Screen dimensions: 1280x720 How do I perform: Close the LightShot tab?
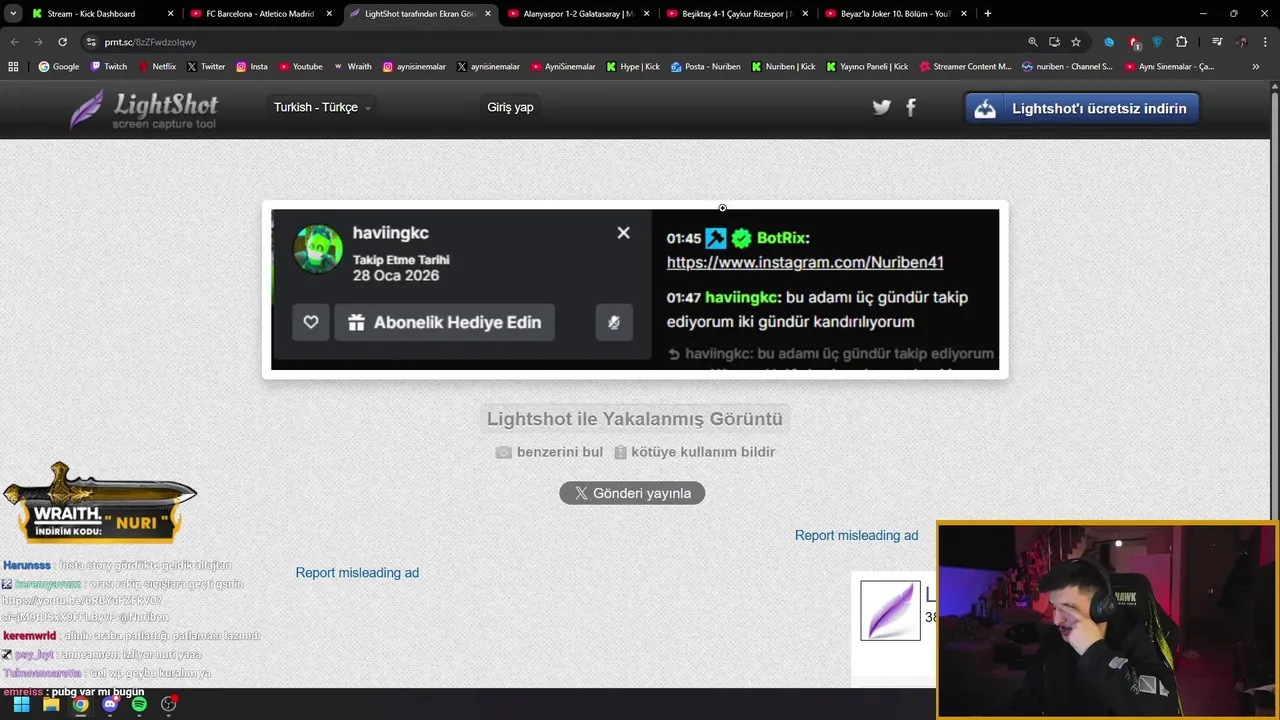(488, 14)
